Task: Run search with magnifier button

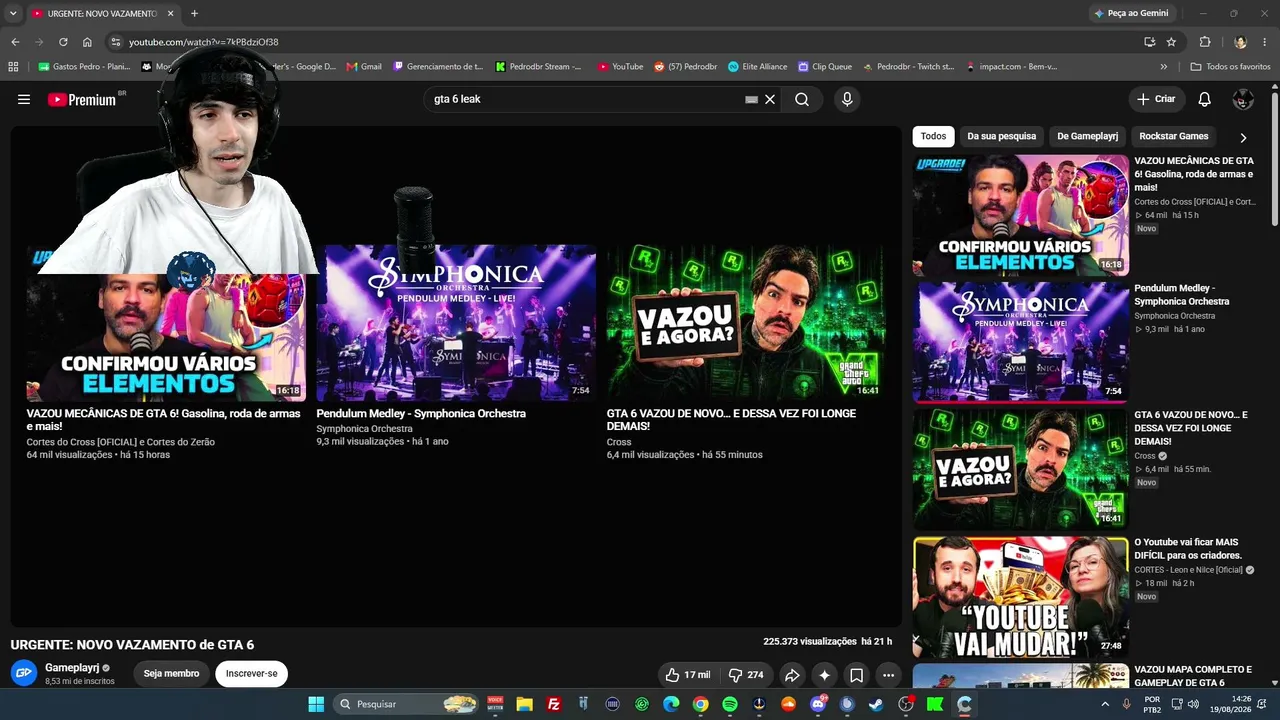Action: 802,99
